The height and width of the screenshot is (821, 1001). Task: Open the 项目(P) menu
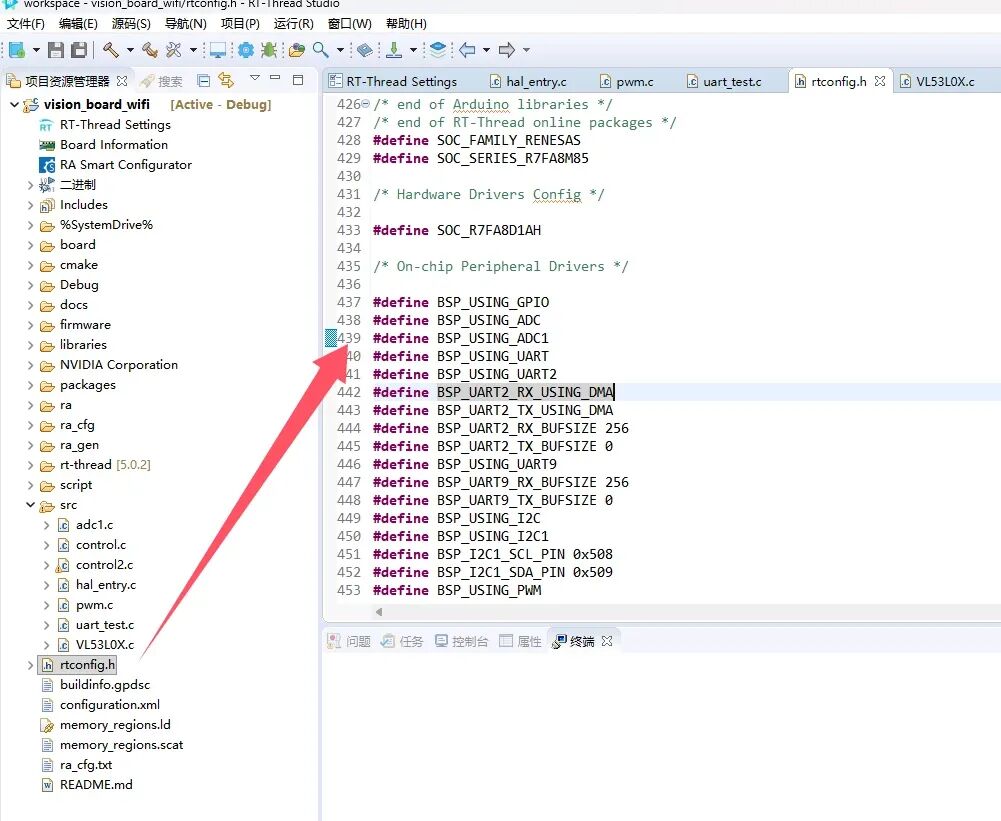(x=240, y=23)
